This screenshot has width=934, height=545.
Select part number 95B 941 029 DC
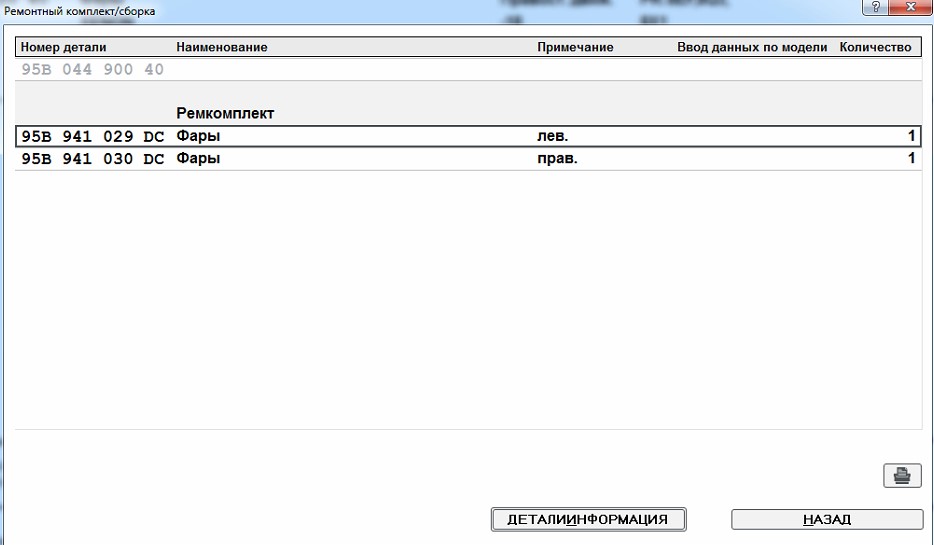click(x=92, y=136)
